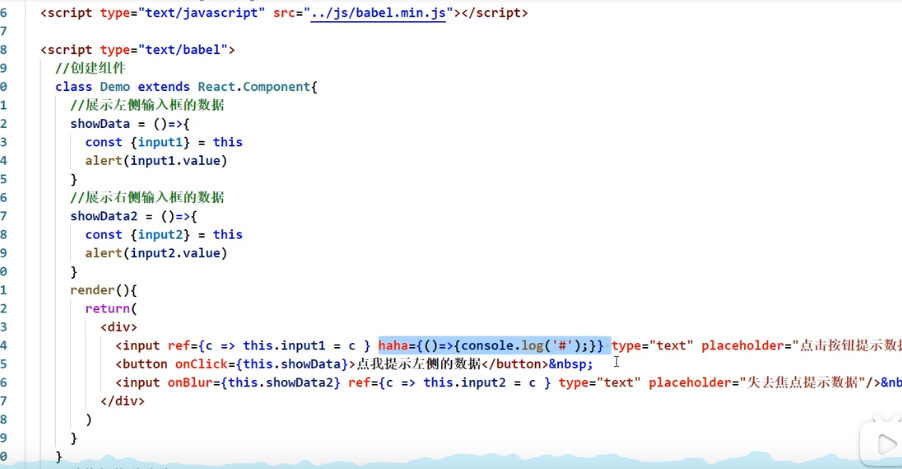Select the //创建组件 comment
The width and height of the screenshot is (902, 469).
[90, 68]
